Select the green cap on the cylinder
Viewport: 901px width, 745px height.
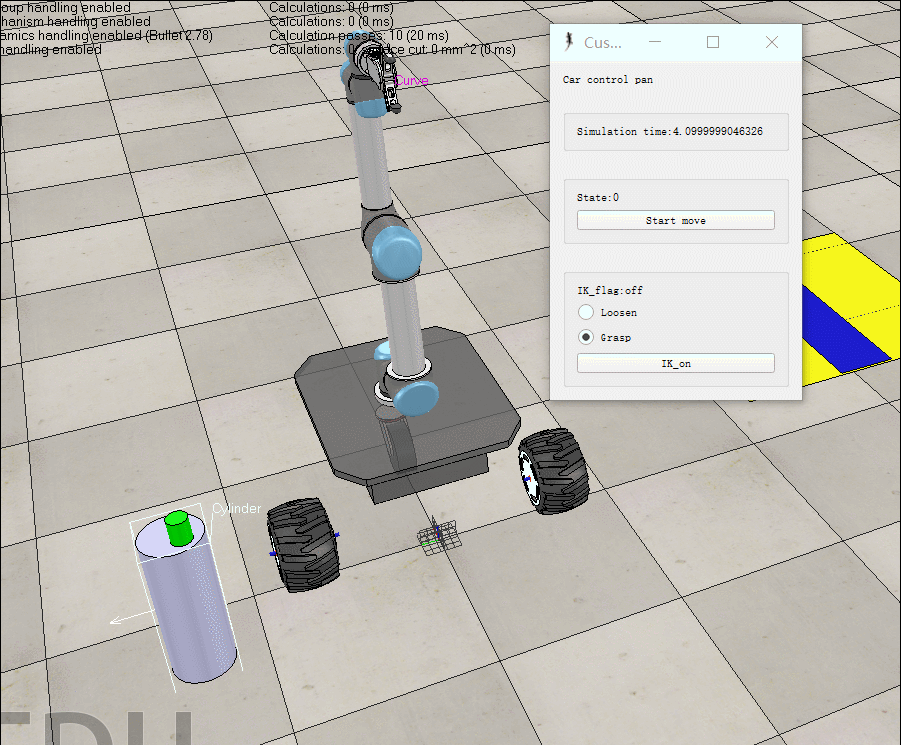click(179, 528)
